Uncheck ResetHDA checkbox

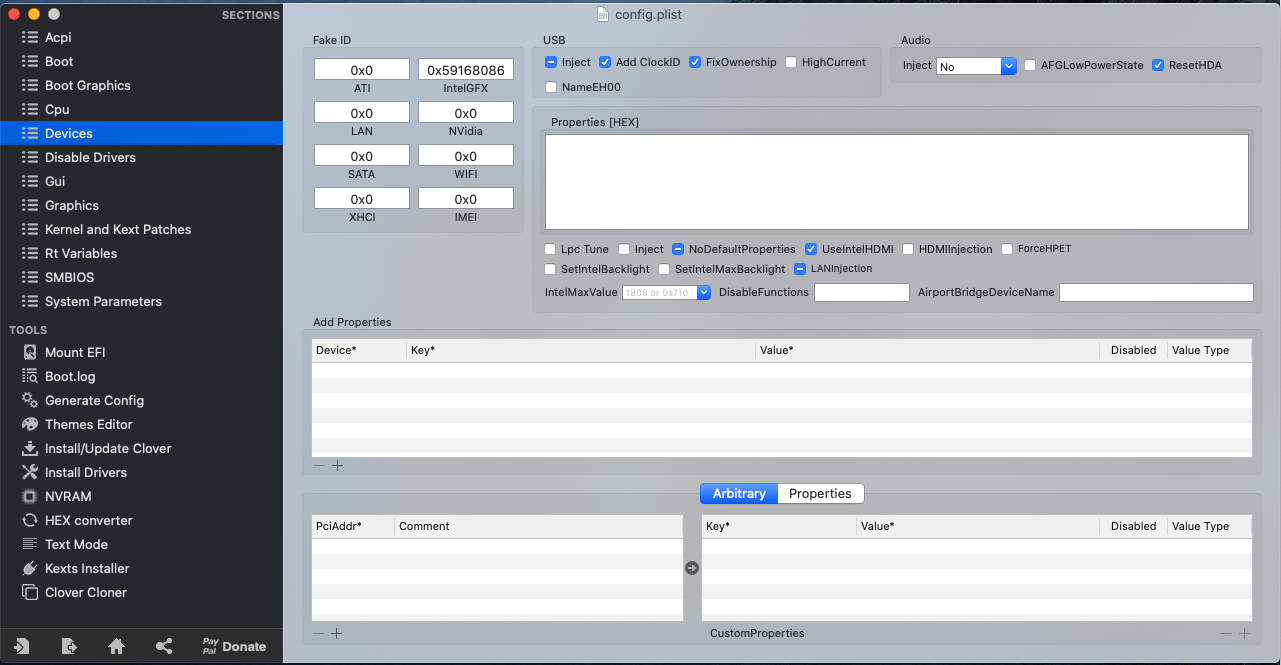[1158, 65]
